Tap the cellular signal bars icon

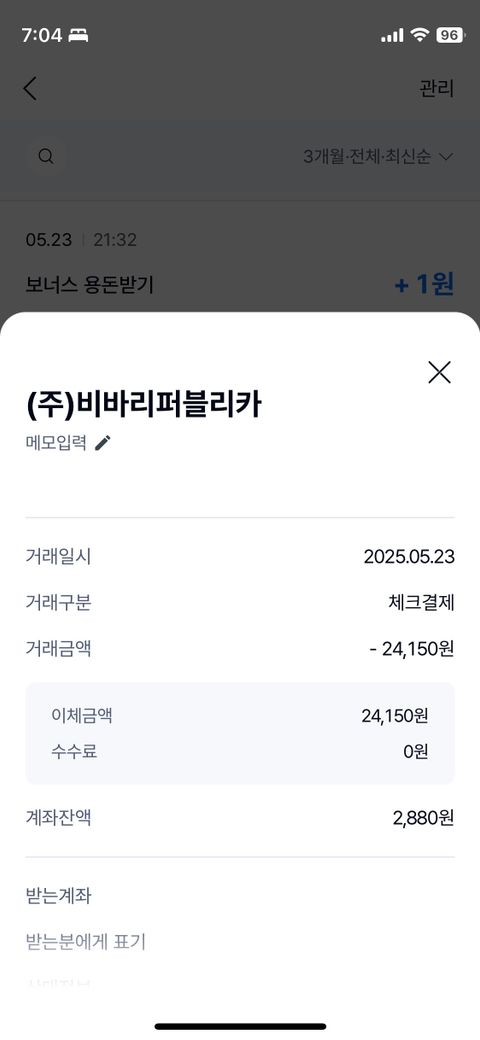(392, 36)
